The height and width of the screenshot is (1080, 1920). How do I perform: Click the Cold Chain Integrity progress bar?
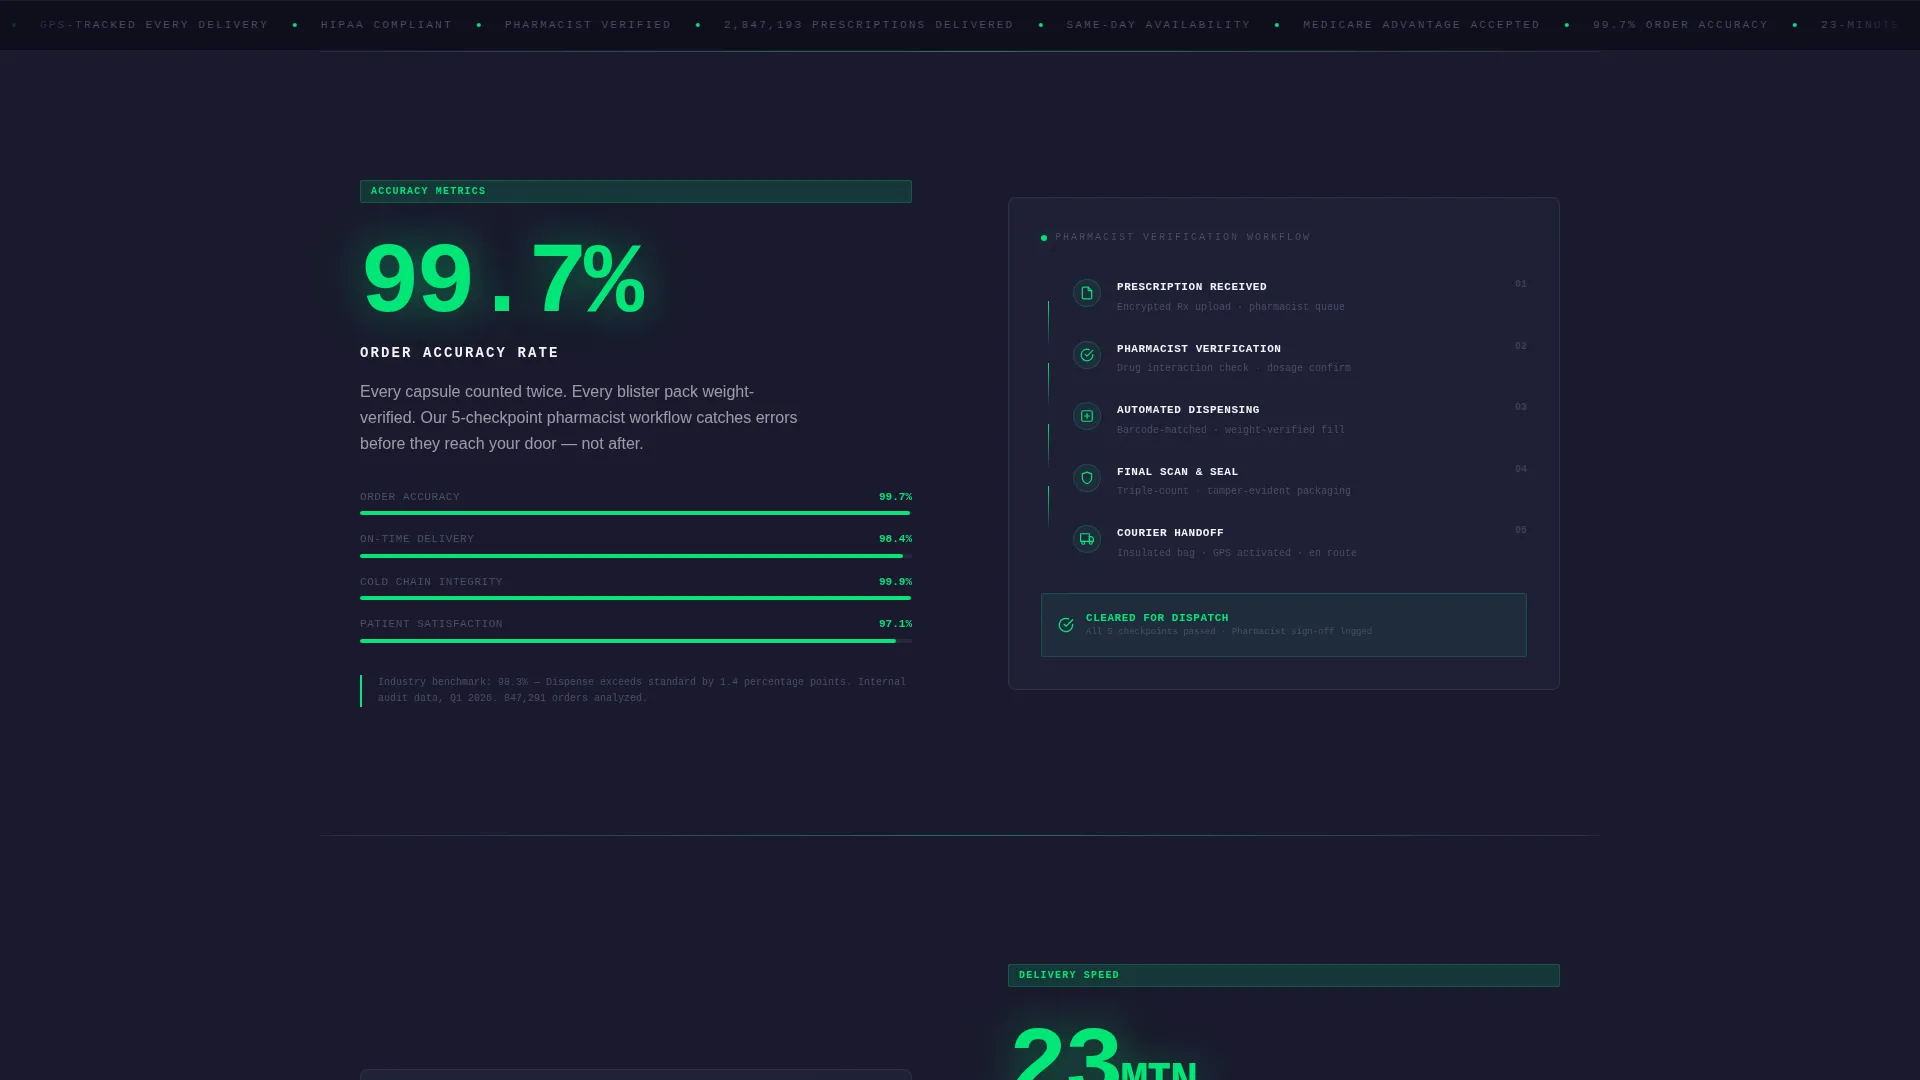pos(636,598)
